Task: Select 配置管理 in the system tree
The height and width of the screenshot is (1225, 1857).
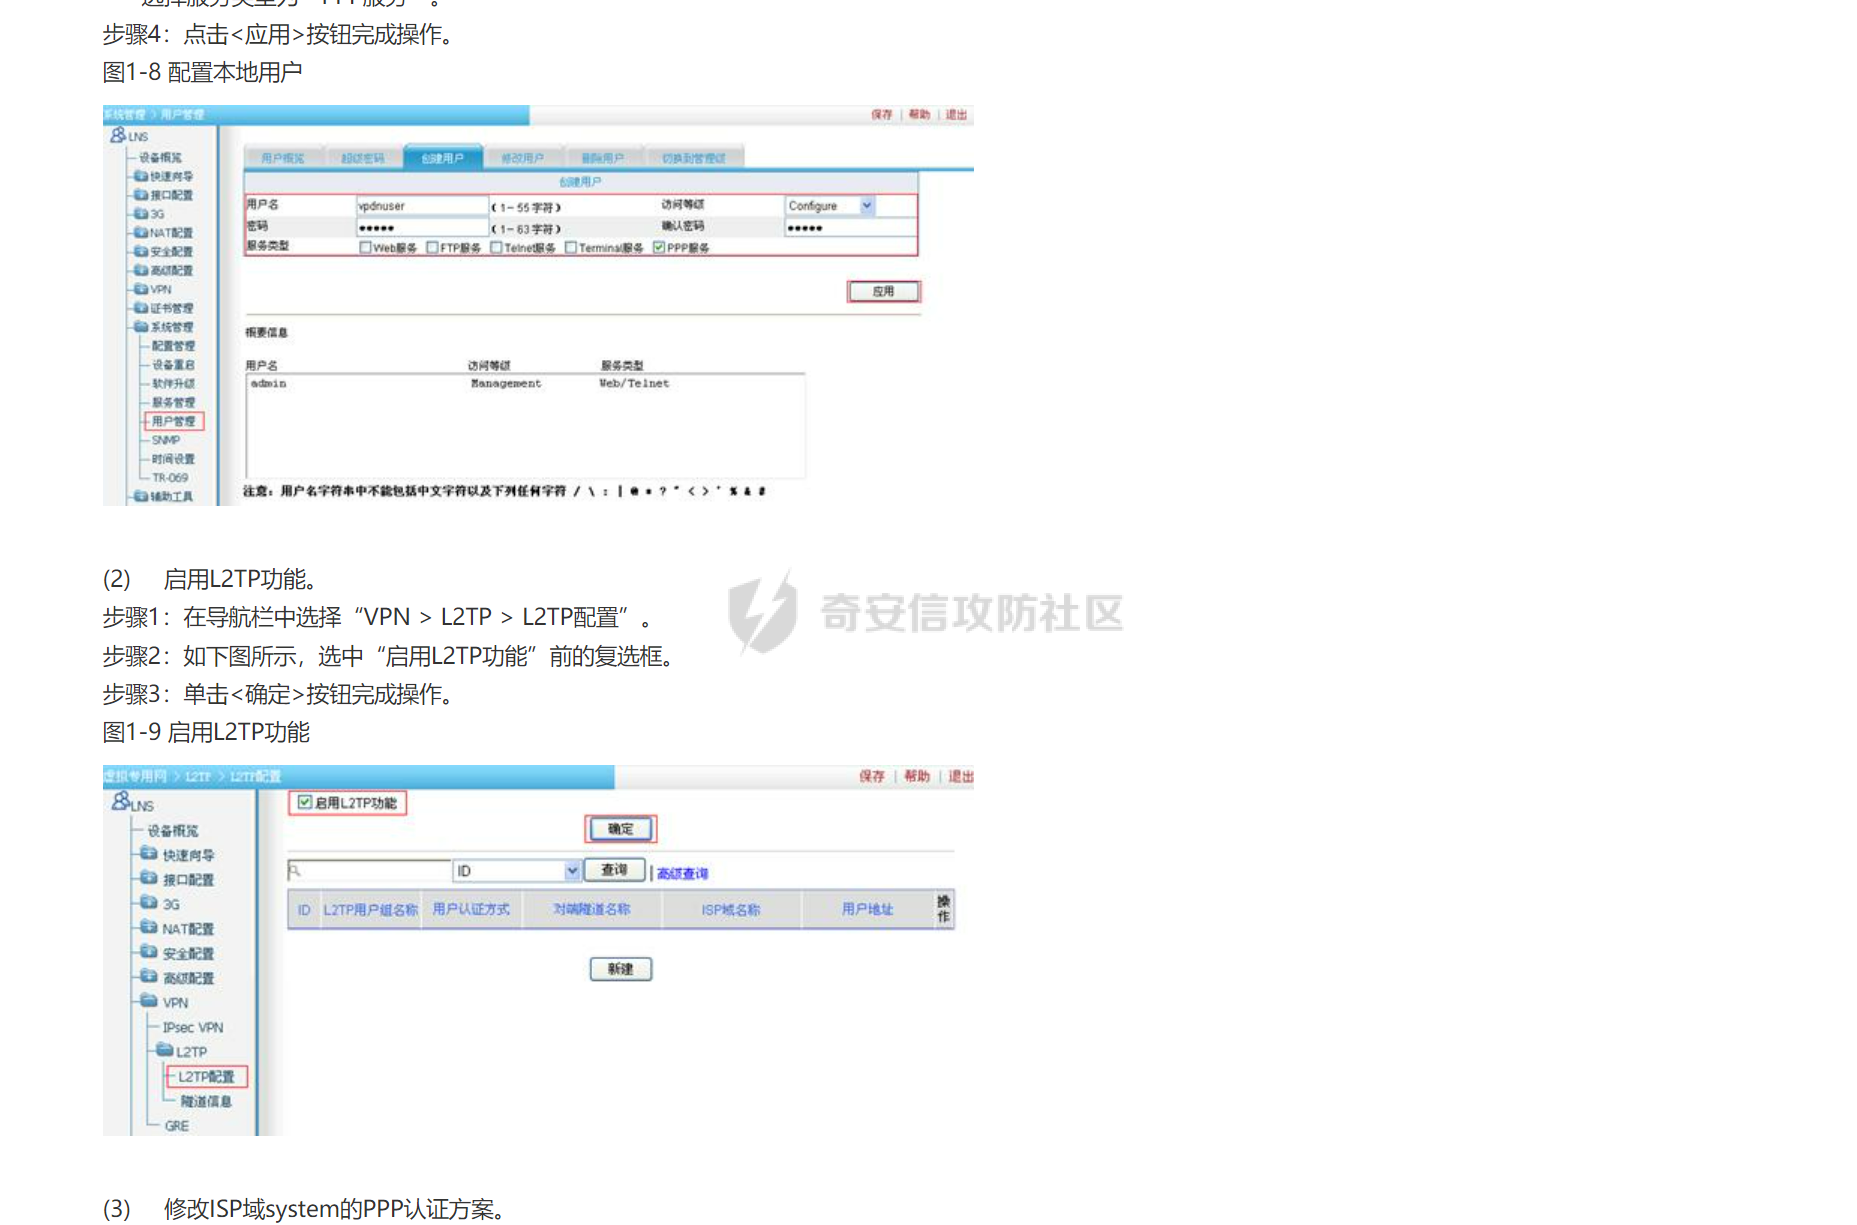Action: coord(174,346)
